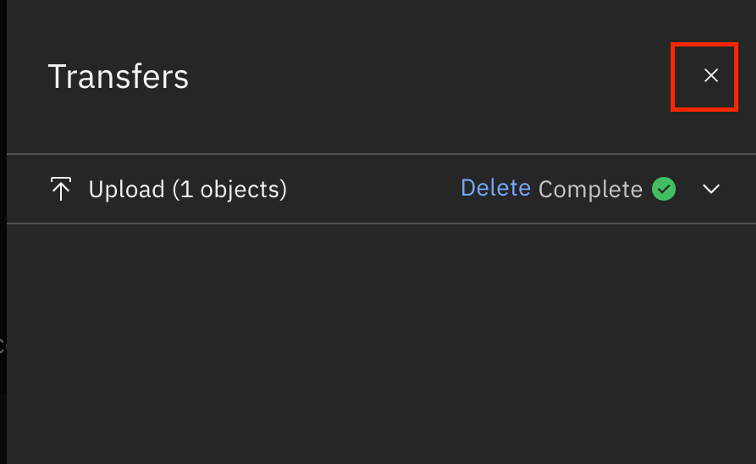
Task: Open the Upload row's disclosure arrow
Action: click(x=711, y=189)
